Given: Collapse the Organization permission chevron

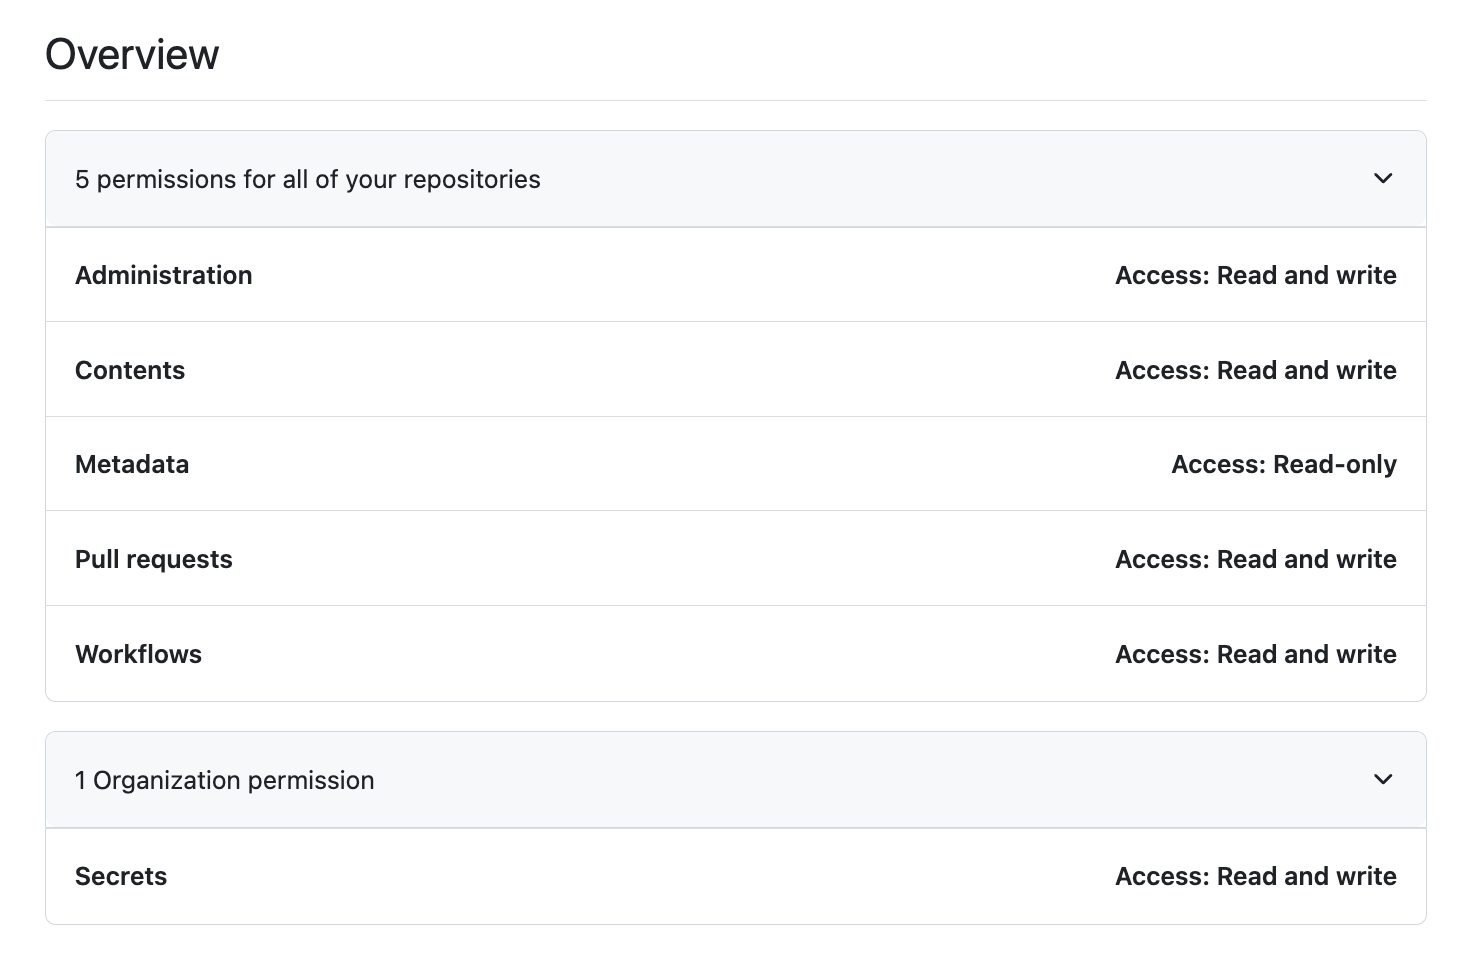Looking at the screenshot, I should (1383, 780).
